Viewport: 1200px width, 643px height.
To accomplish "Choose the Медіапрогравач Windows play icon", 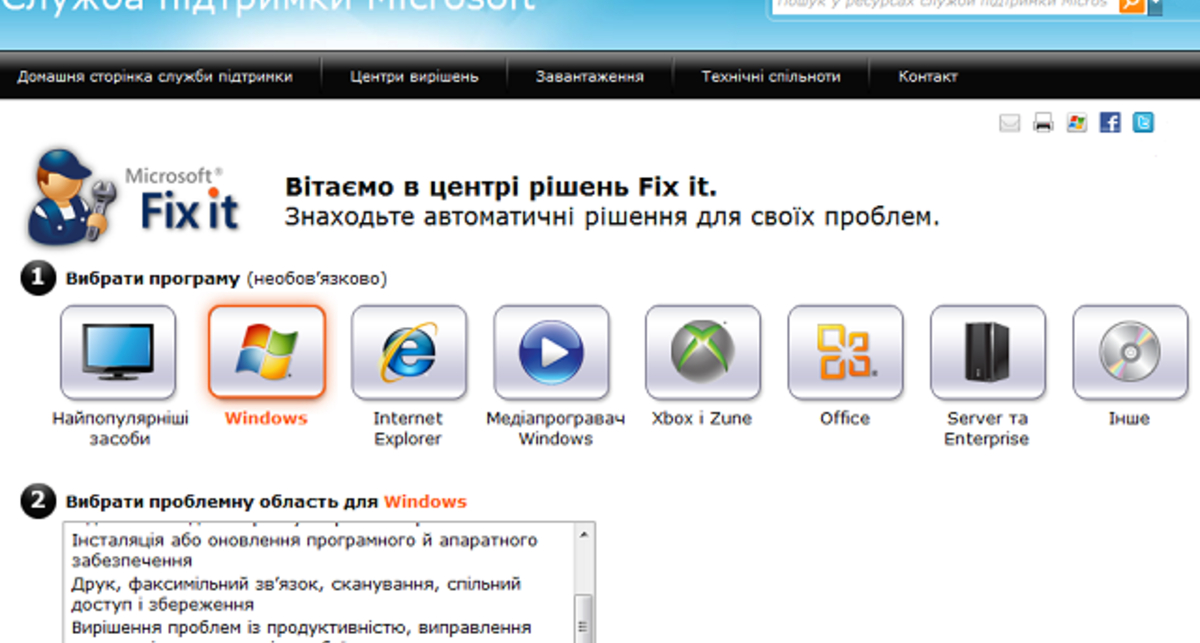I will (x=552, y=352).
